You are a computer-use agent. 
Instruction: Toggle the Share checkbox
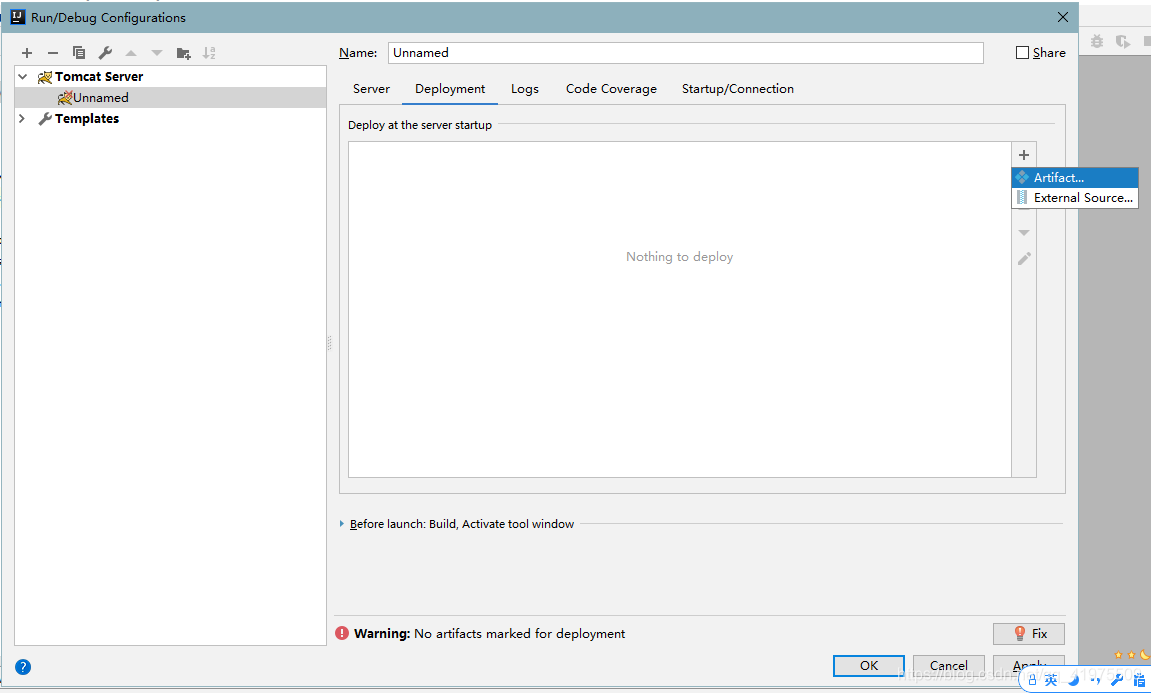pos(1022,53)
